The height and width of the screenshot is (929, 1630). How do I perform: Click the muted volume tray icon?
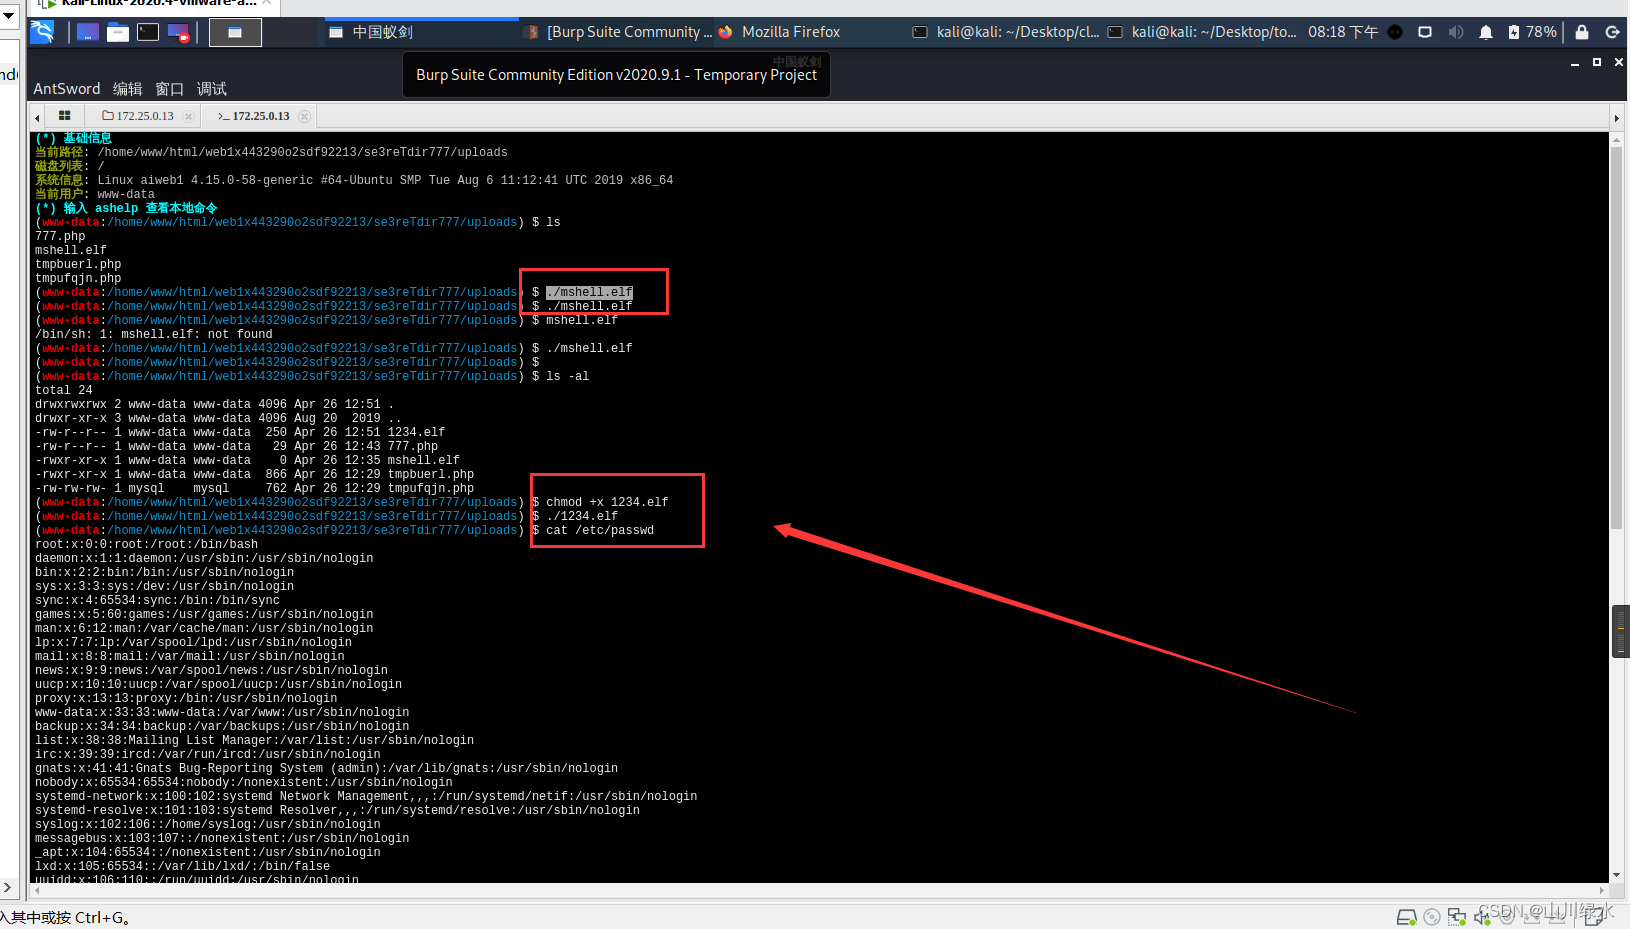1456,32
